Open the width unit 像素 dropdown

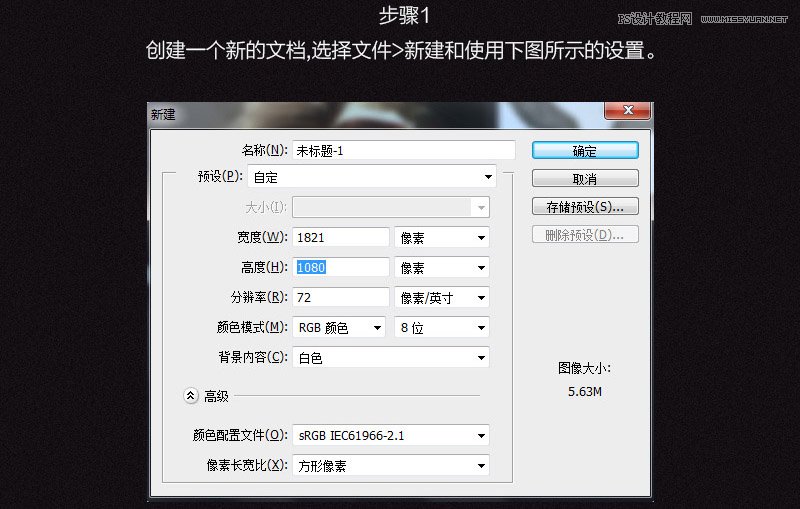pos(441,238)
